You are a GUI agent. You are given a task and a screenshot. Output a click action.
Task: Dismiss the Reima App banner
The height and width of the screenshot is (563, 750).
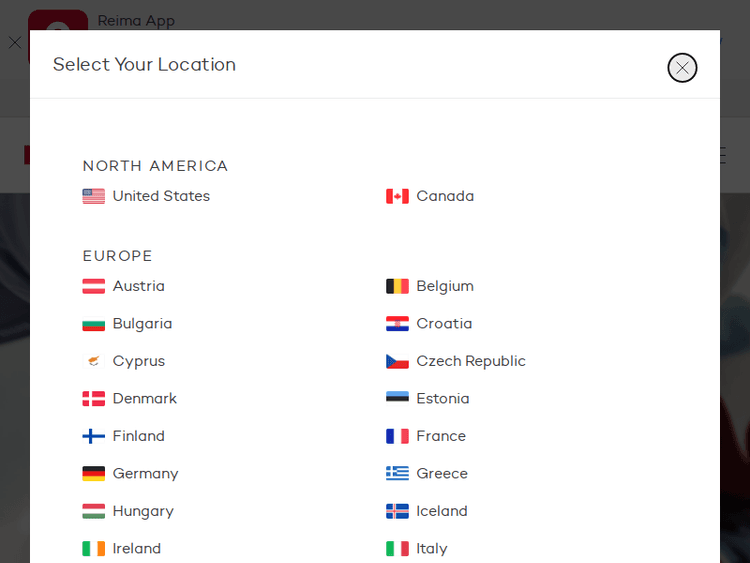[x=14, y=43]
